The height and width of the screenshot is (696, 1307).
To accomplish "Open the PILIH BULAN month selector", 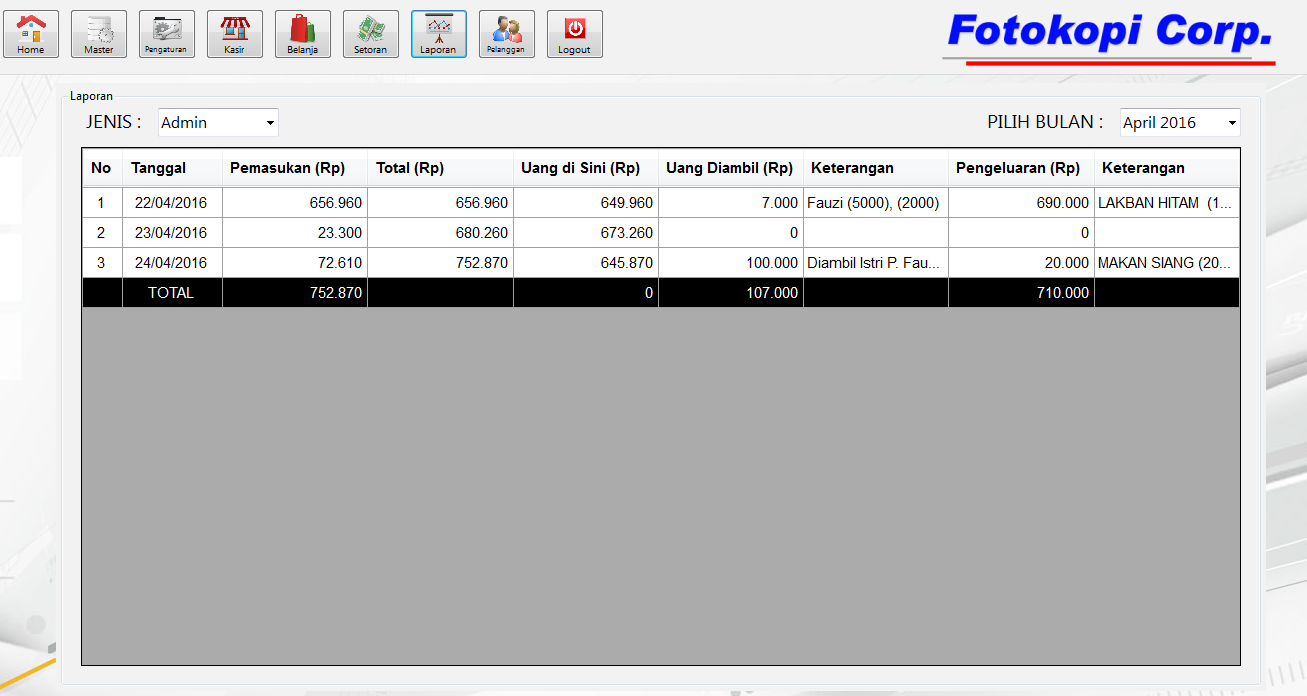I will tap(1179, 122).
